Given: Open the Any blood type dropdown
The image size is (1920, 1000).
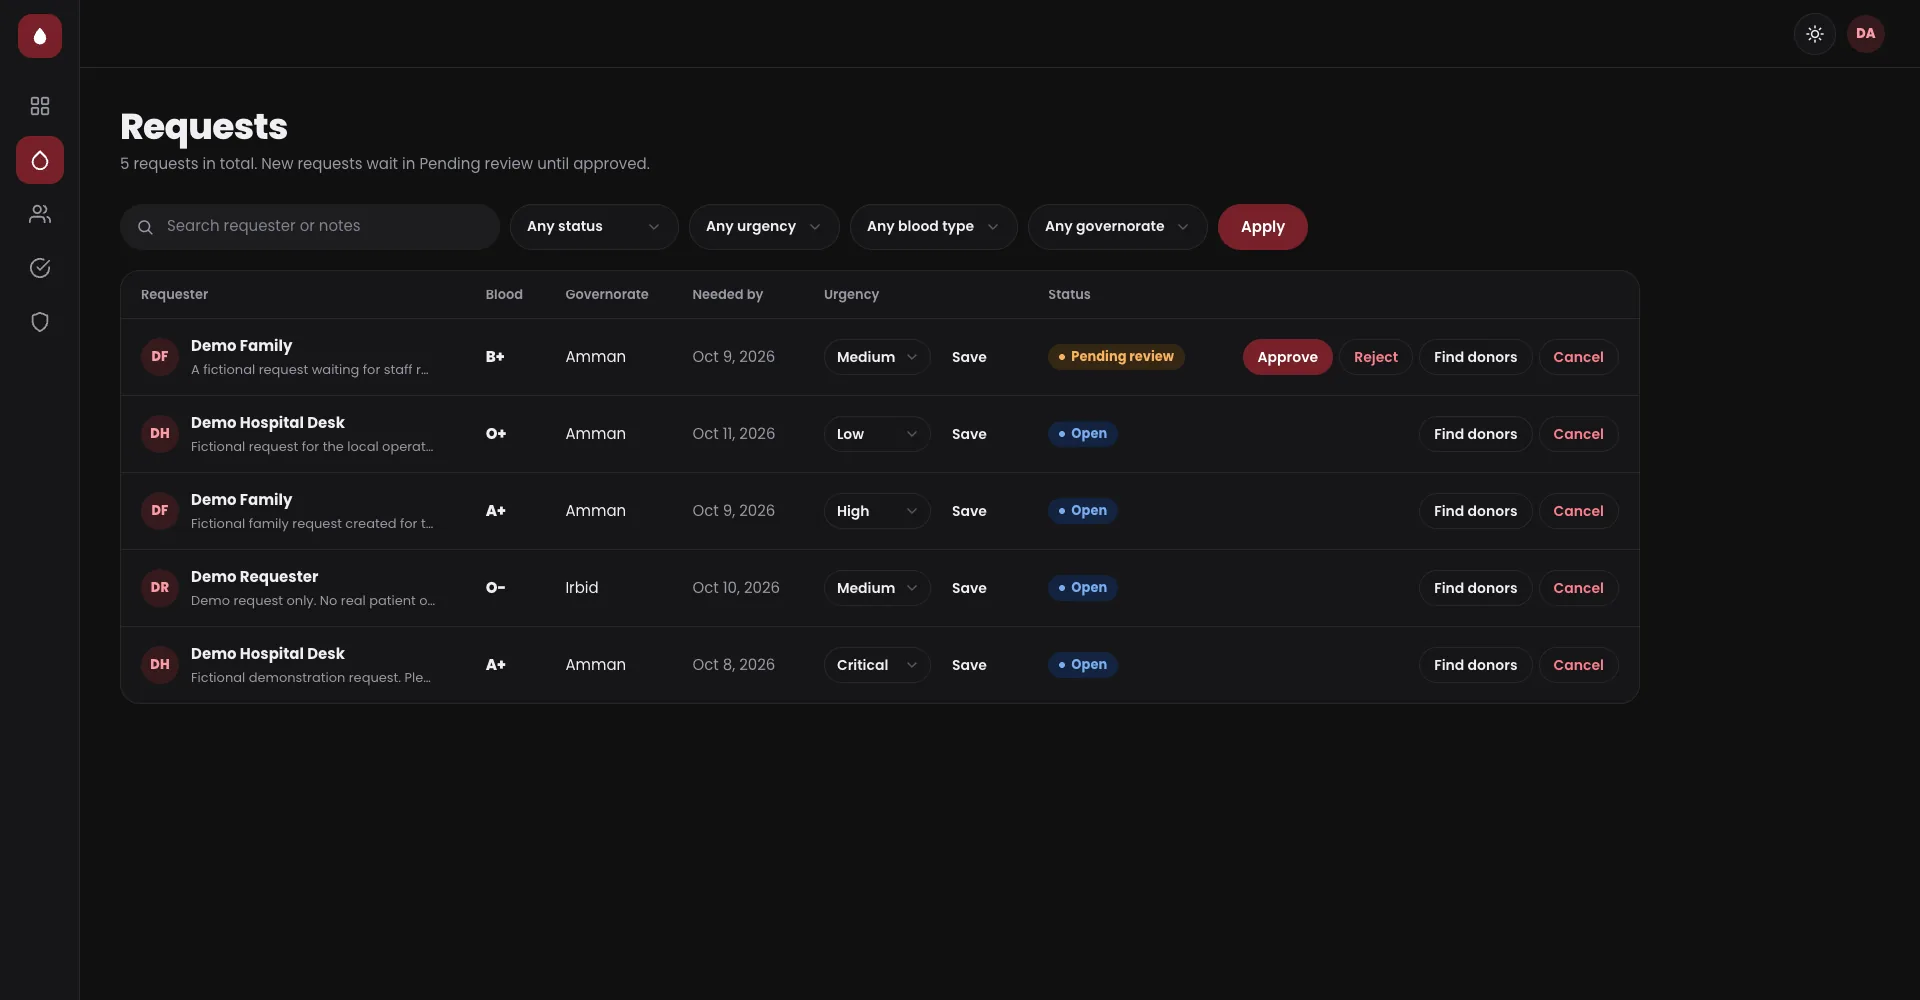Looking at the screenshot, I should [933, 227].
